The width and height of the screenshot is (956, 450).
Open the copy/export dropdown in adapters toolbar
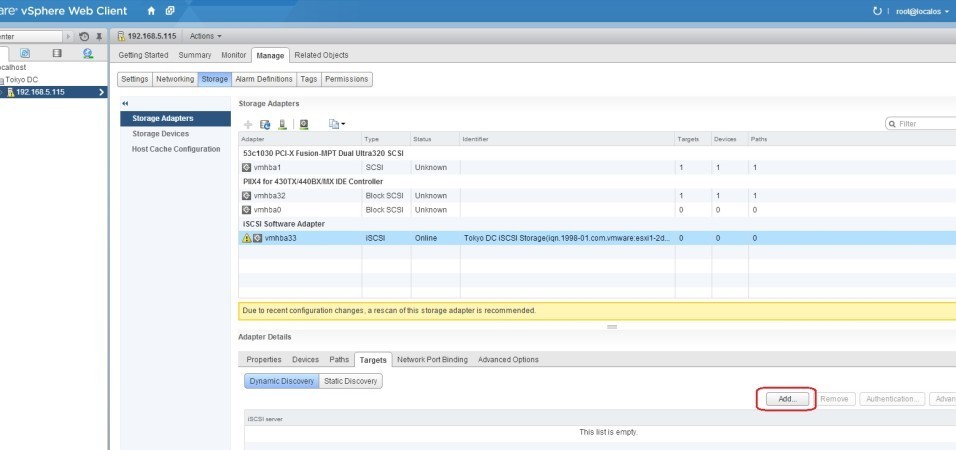point(337,124)
